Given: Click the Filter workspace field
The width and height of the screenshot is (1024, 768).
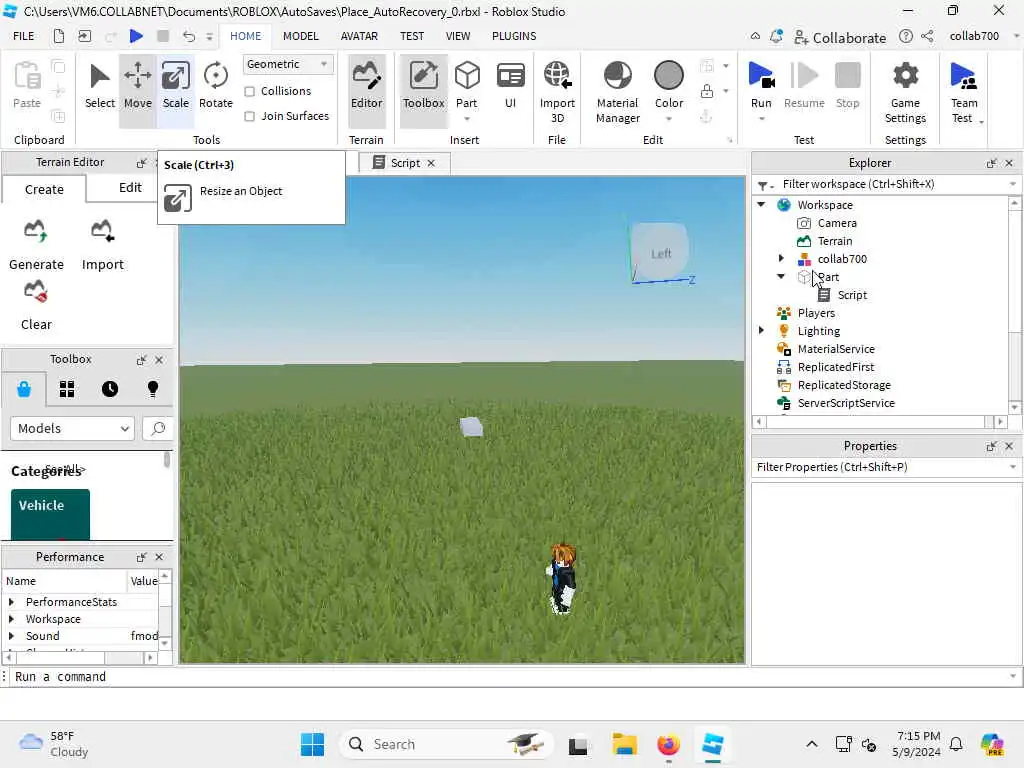Looking at the screenshot, I should click(x=886, y=184).
